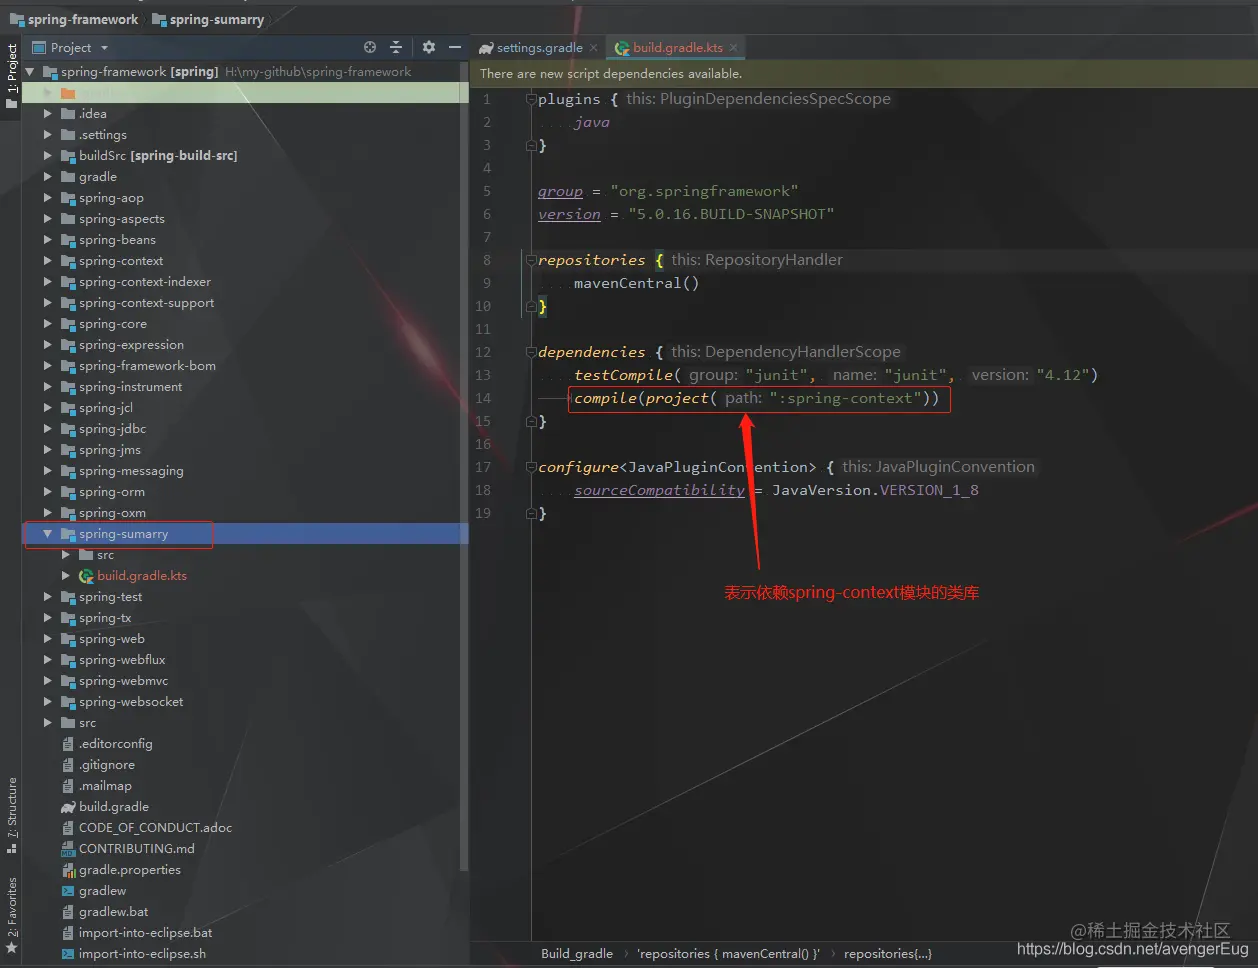
Task: Click line number 14 in the gutter
Action: [x=483, y=398]
